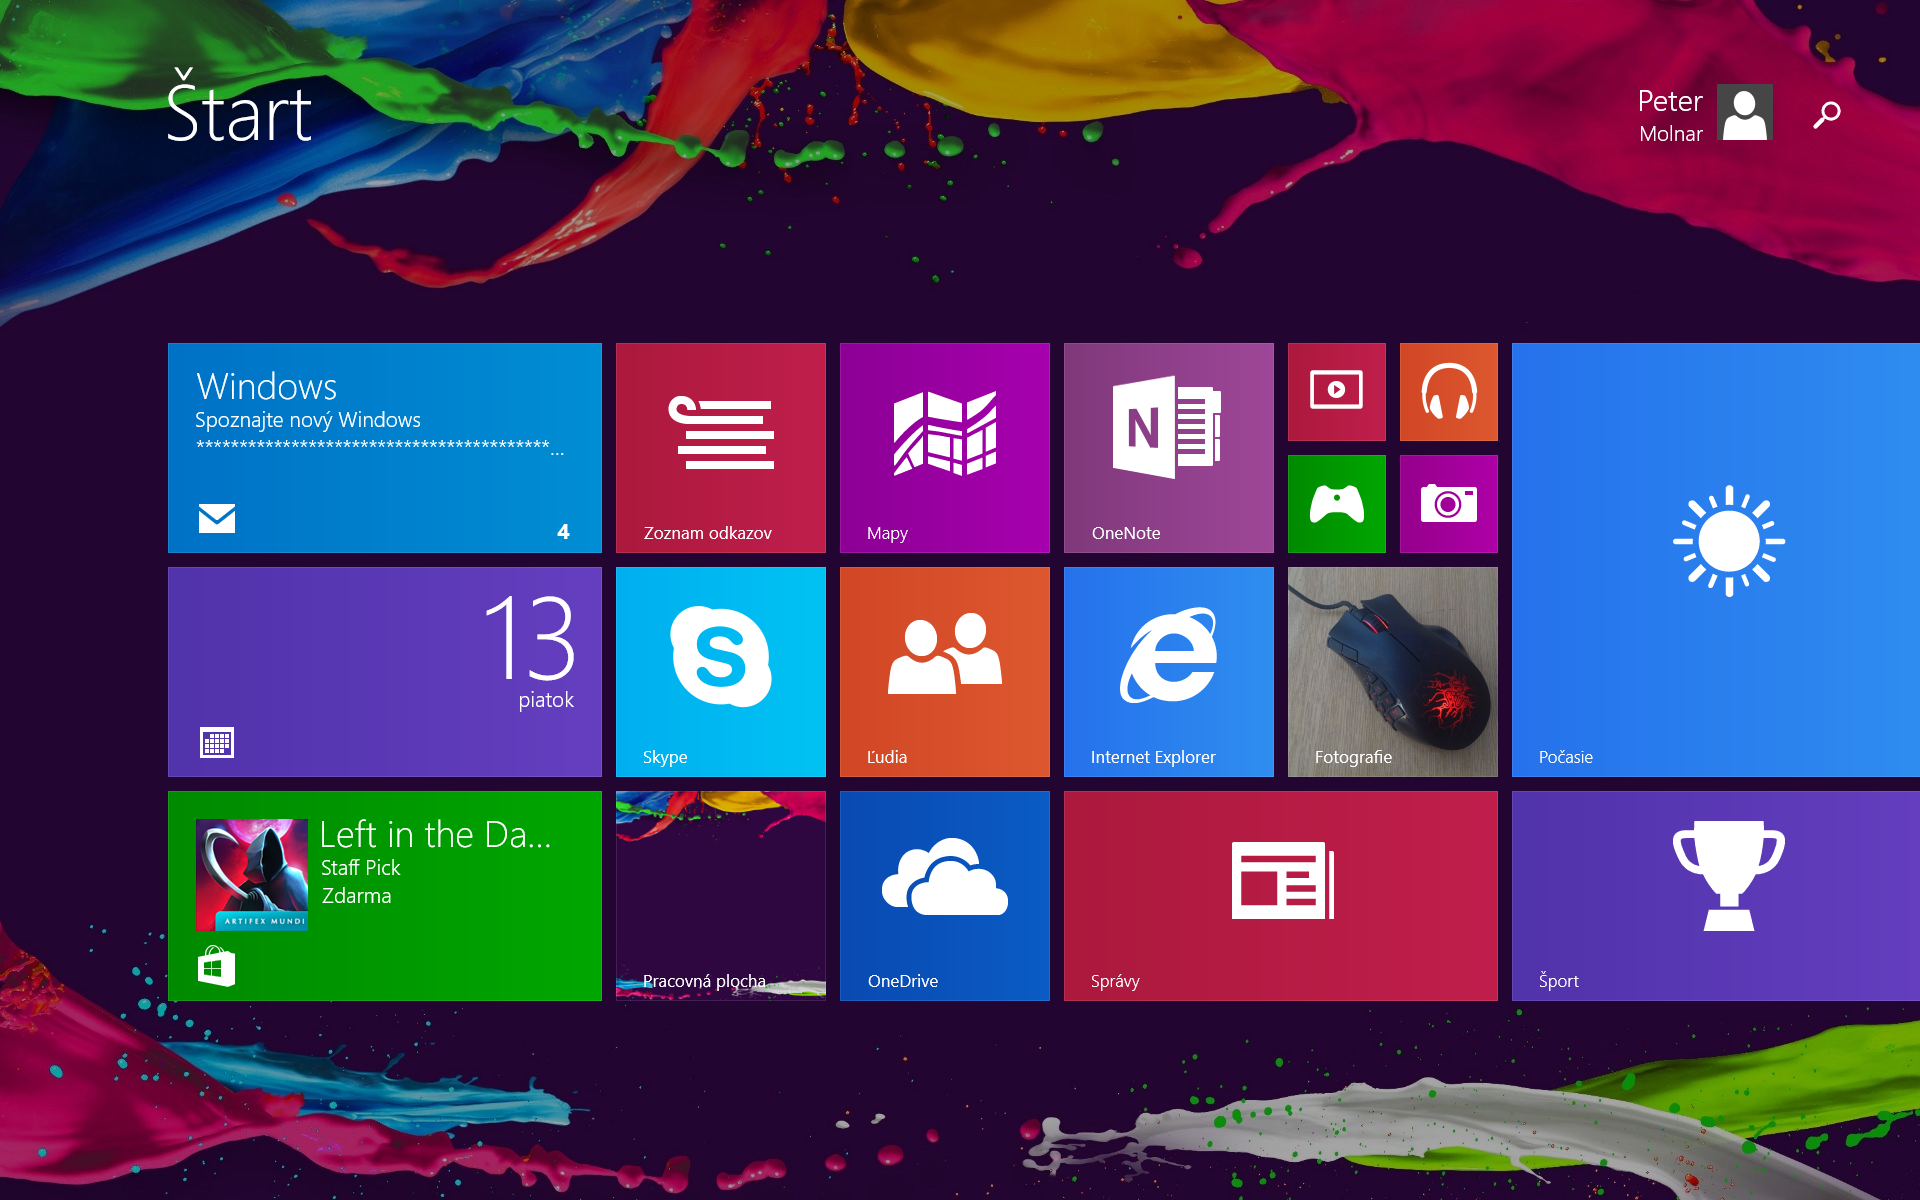Open the Peter Molnar user account menu
The image size is (1920, 1200).
pos(1704,113)
